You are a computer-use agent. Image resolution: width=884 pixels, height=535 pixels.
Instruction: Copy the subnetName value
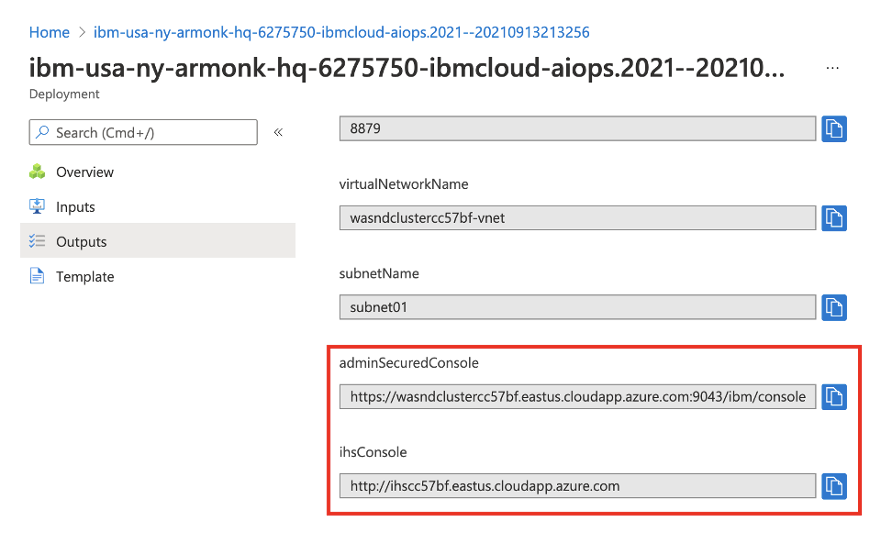[834, 307]
